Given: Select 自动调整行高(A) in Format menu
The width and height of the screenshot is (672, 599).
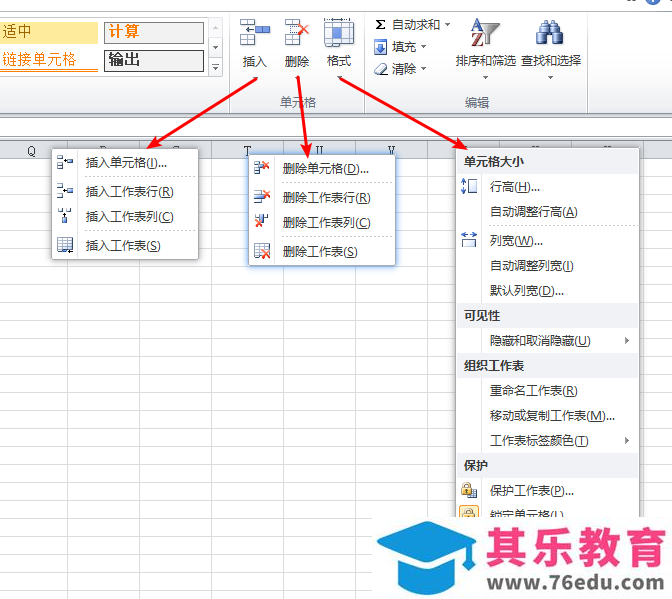Looking at the screenshot, I should (548, 212).
